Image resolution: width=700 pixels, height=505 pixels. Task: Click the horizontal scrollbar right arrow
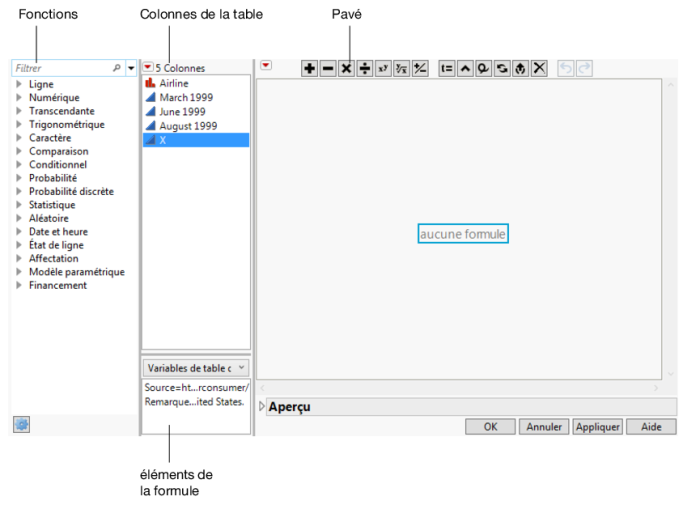tap(656, 388)
